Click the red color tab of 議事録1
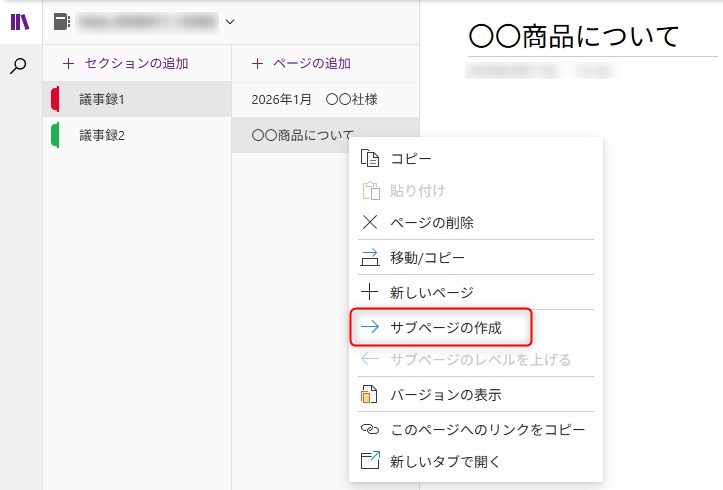Viewport: 723px width, 490px height. pos(56,99)
